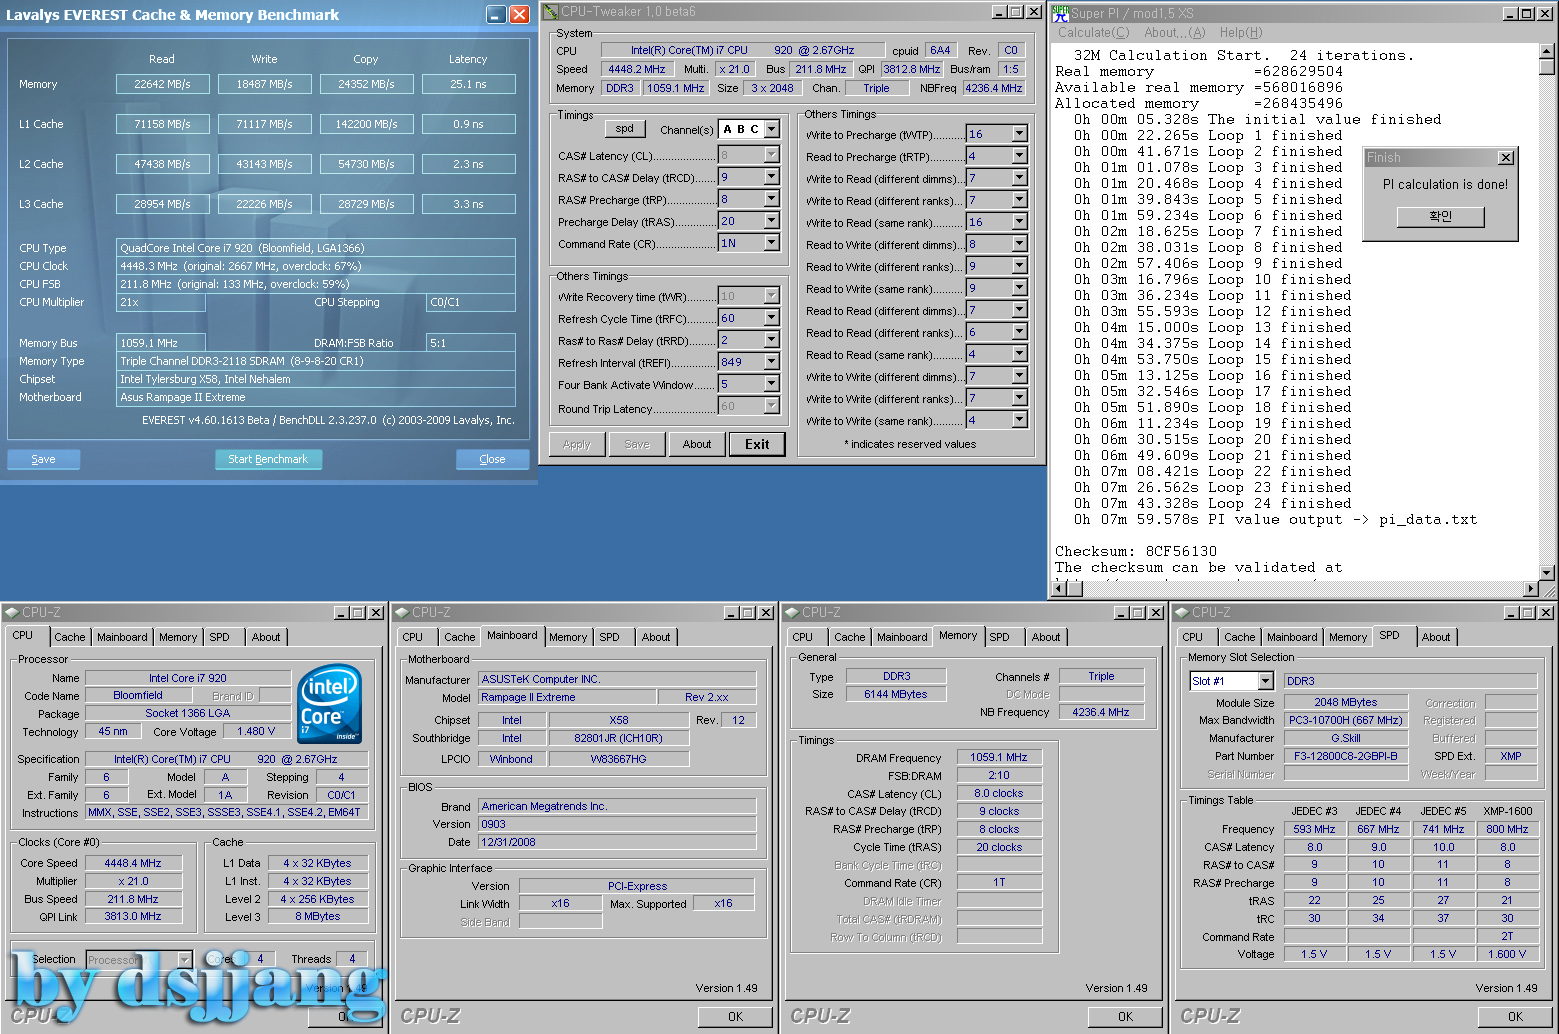Expand Write to Precharge (tWTP) dropdown
1559x1034 pixels.
(1019, 134)
